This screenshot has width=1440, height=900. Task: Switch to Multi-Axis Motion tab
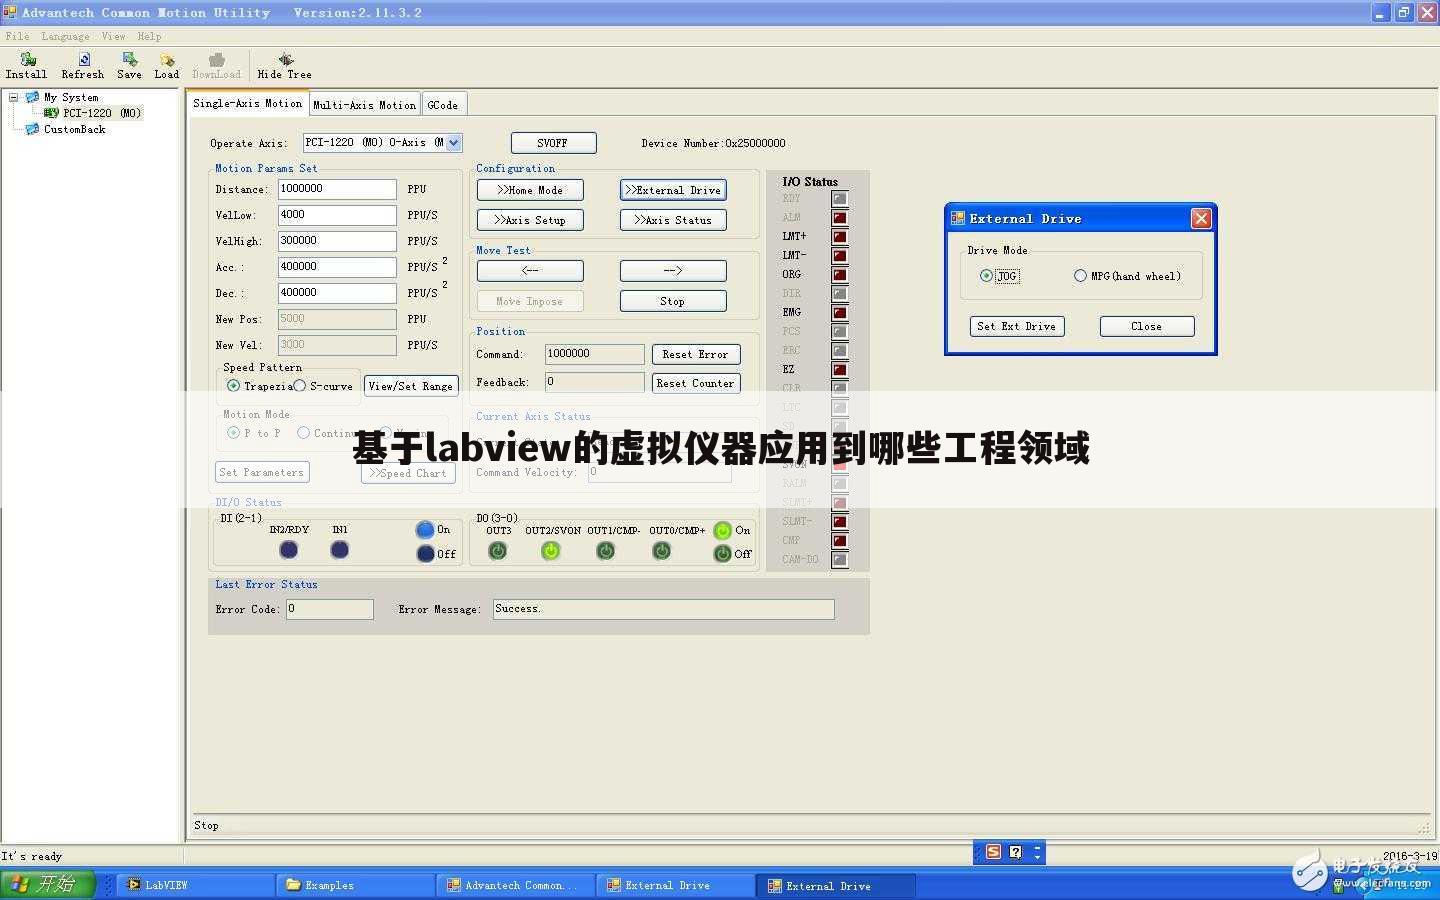point(364,105)
